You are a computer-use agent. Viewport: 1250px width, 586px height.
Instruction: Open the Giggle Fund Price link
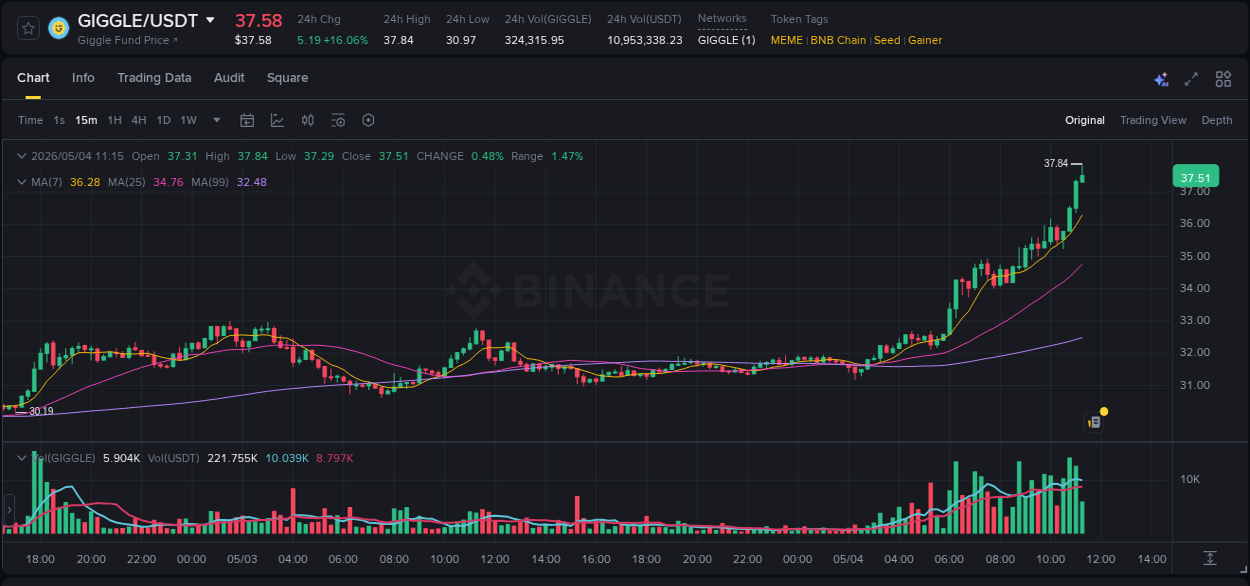(x=127, y=40)
